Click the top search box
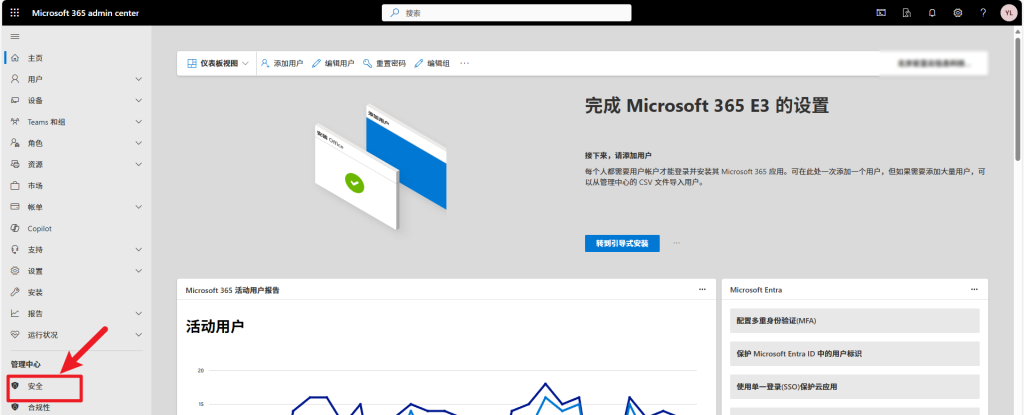Screen dimensions: 1024x415 pyautogui.click(x=506, y=12)
